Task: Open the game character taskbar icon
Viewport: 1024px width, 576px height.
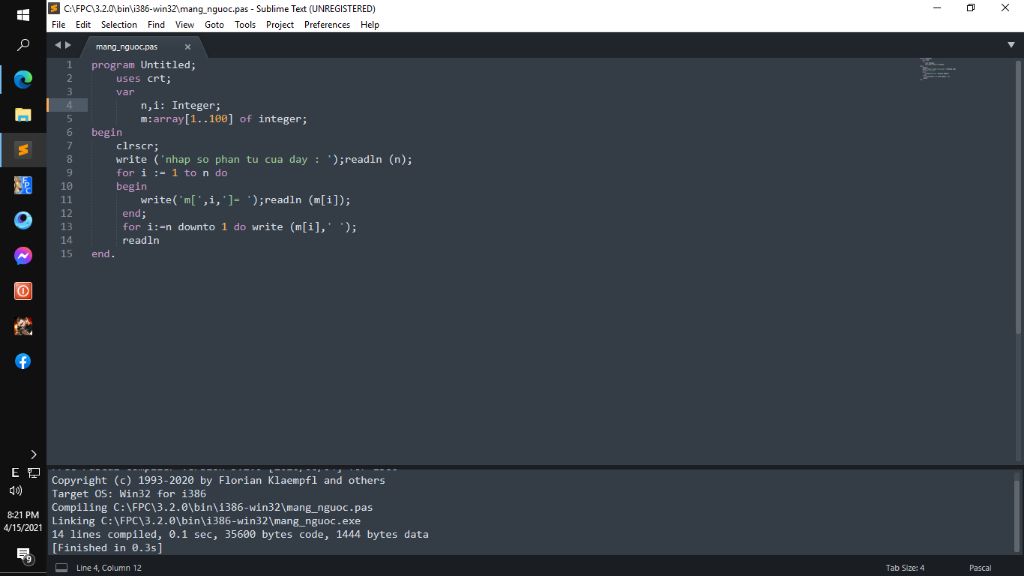Action: (x=23, y=327)
